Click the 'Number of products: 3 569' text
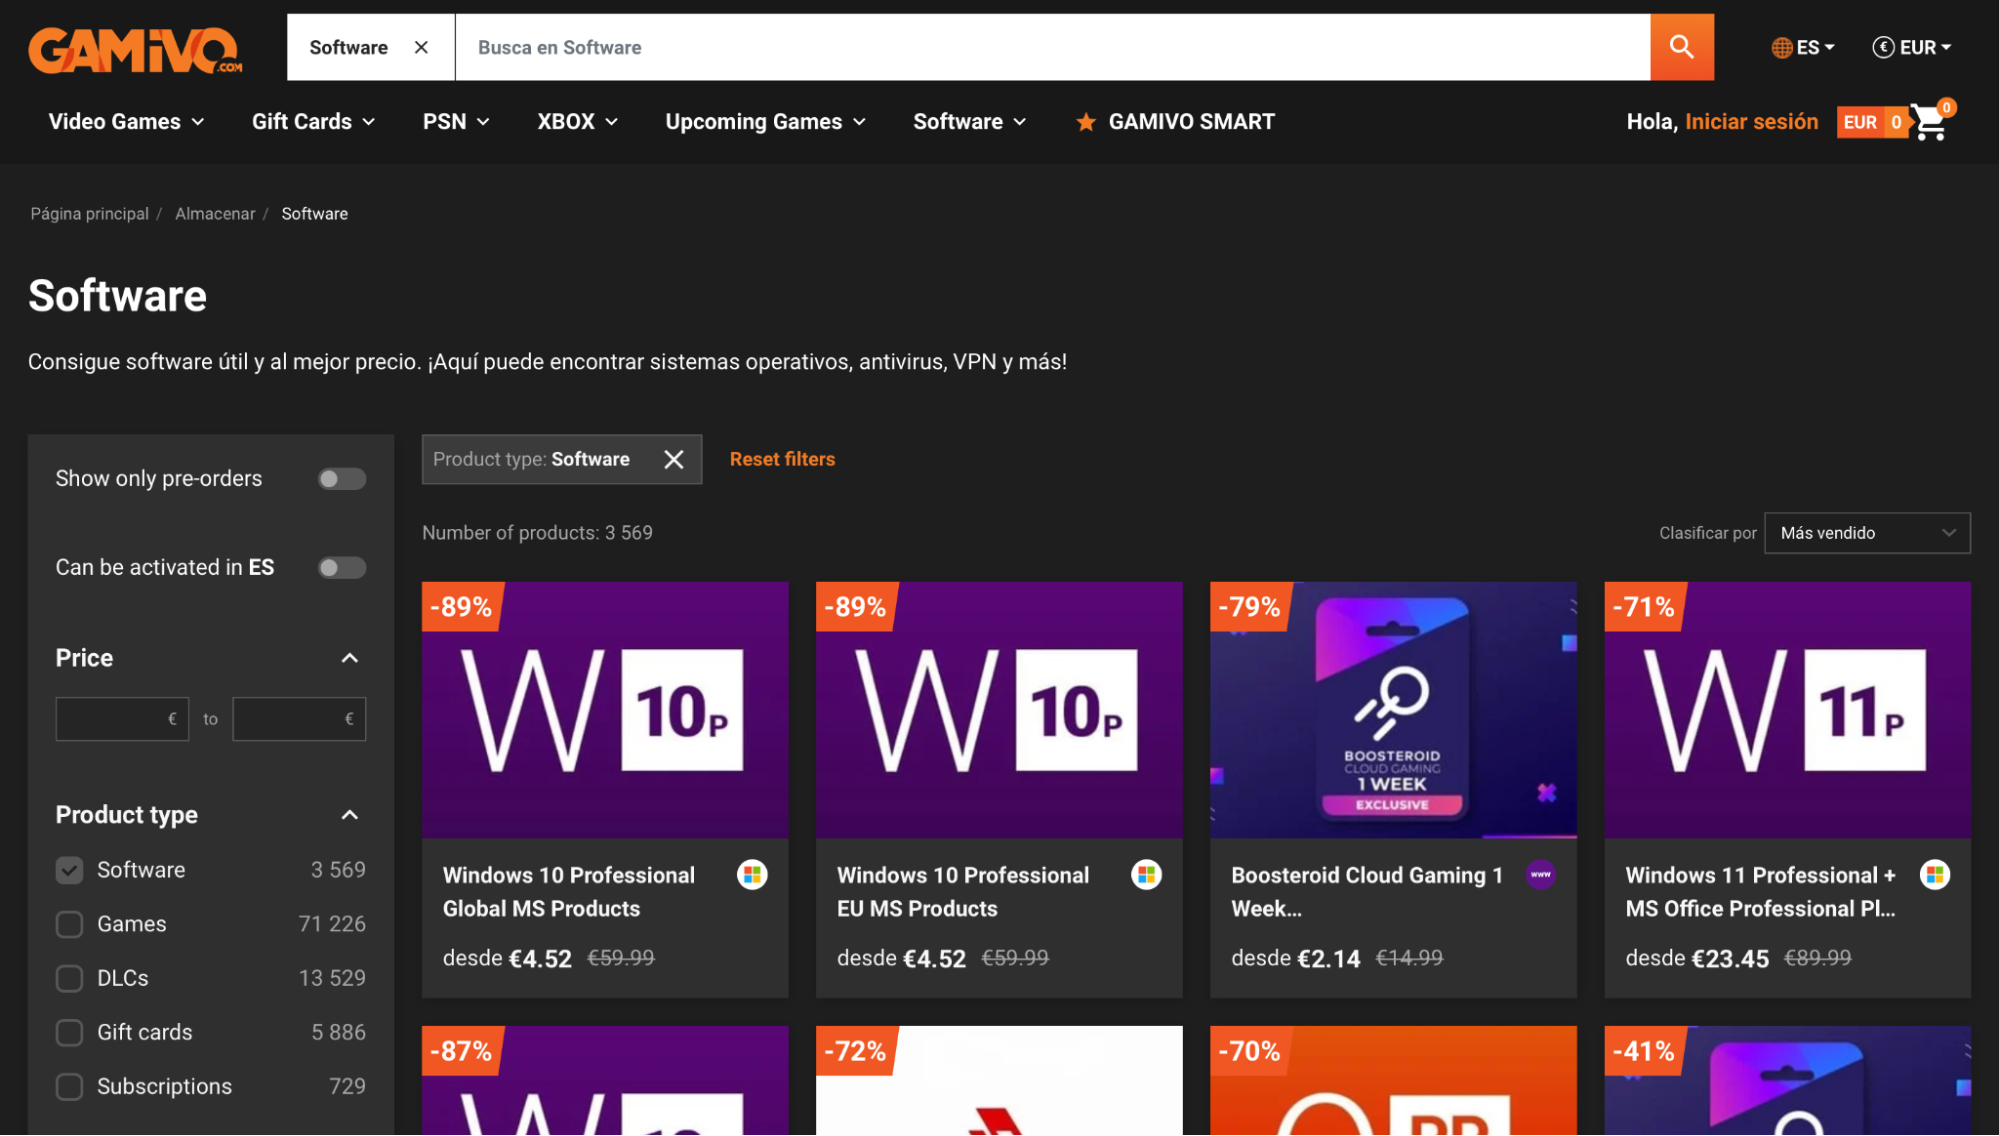 [537, 533]
